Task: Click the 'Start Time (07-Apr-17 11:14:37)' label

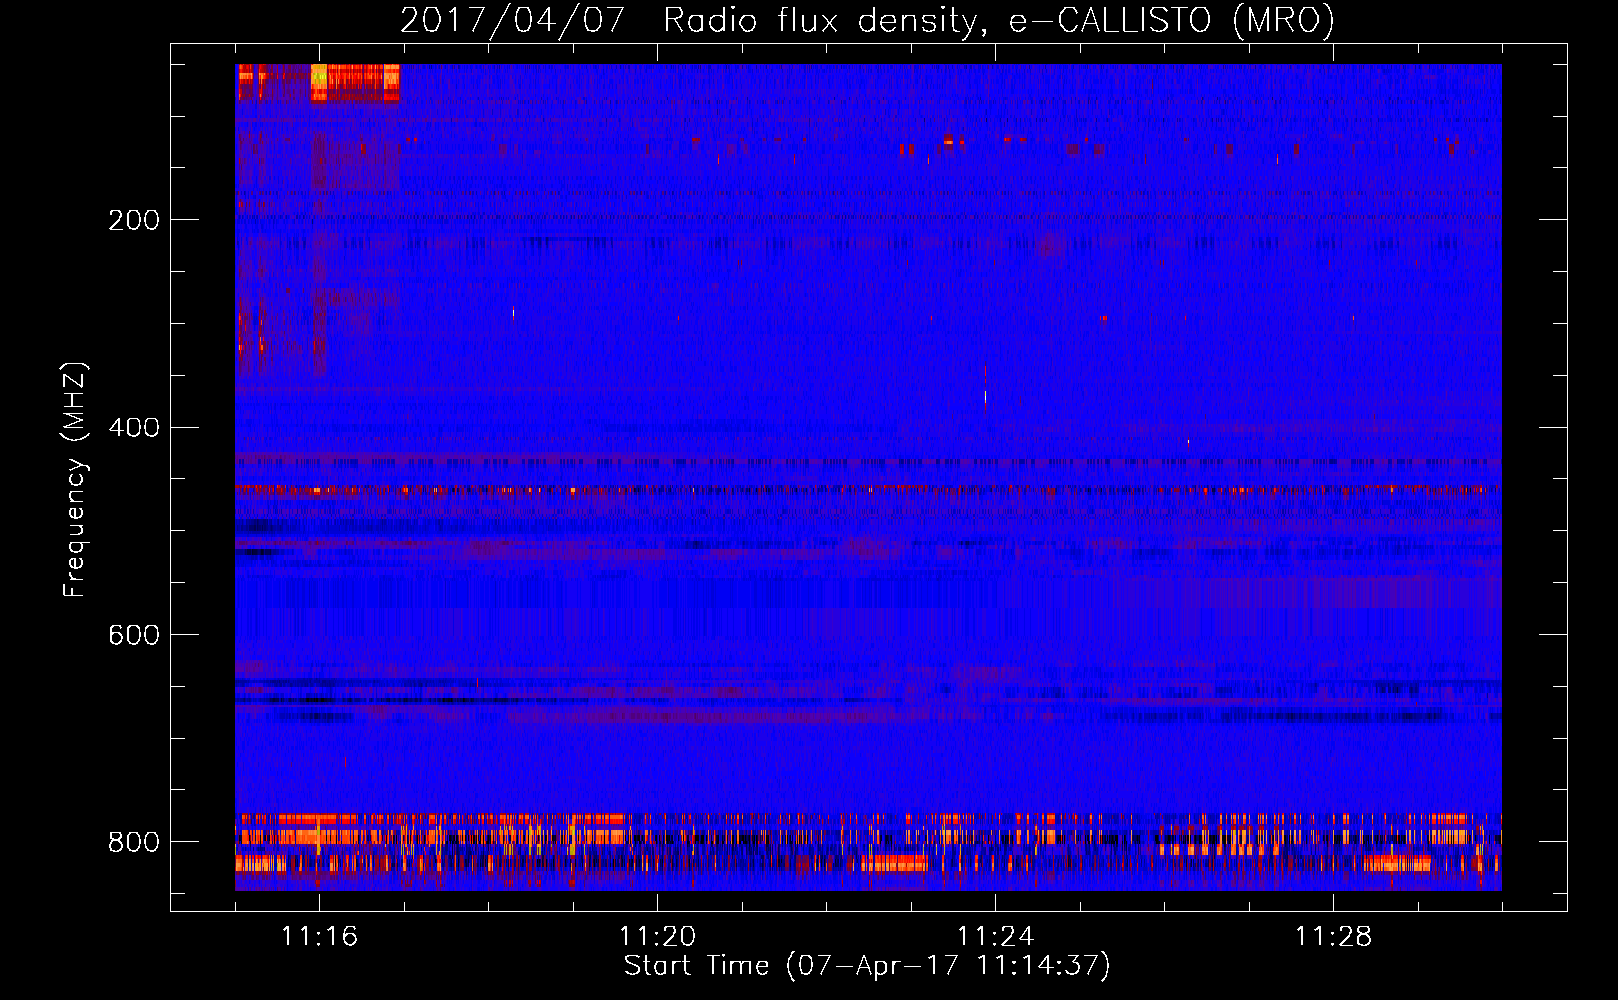Action: click(x=867, y=966)
